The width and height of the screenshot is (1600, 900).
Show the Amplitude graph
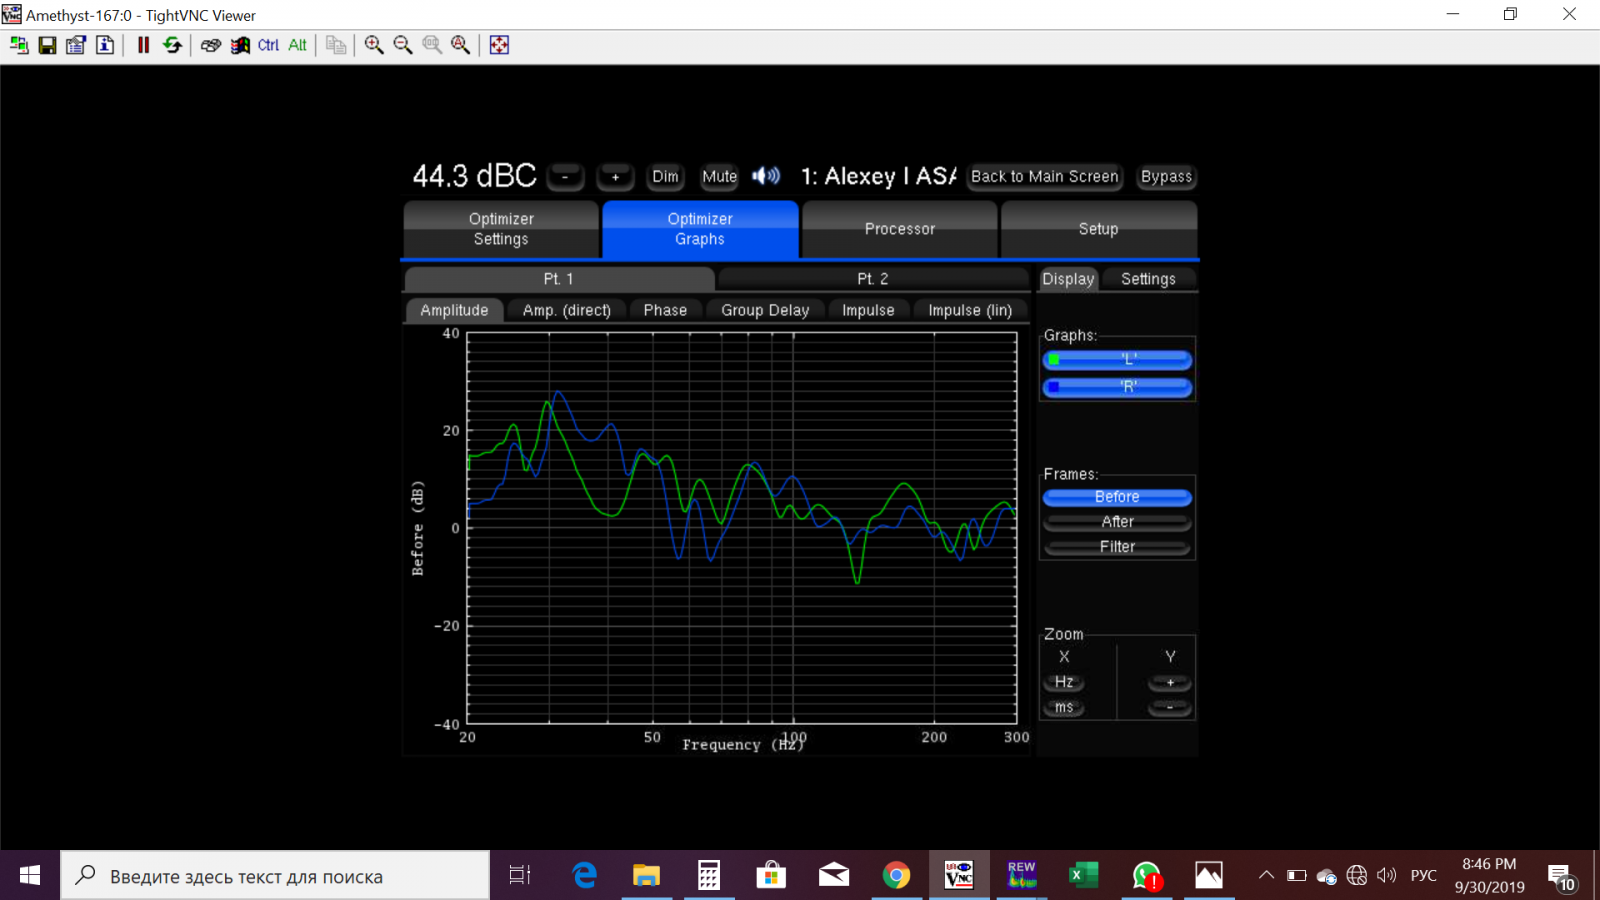click(454, 311)
